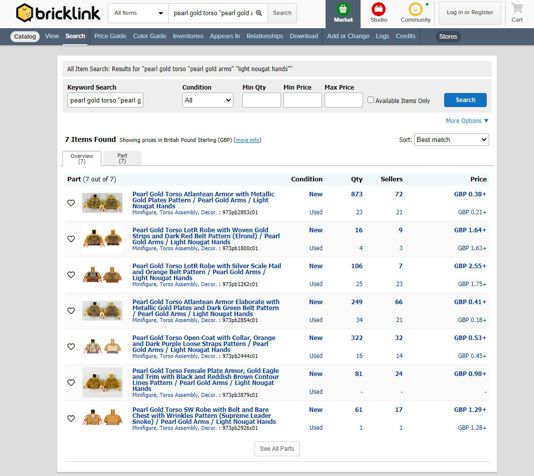Screen dimensions: 534x476
Task: Open the Snoke robe 973pb2926c01 thumbnail
Action: [102, 418]
